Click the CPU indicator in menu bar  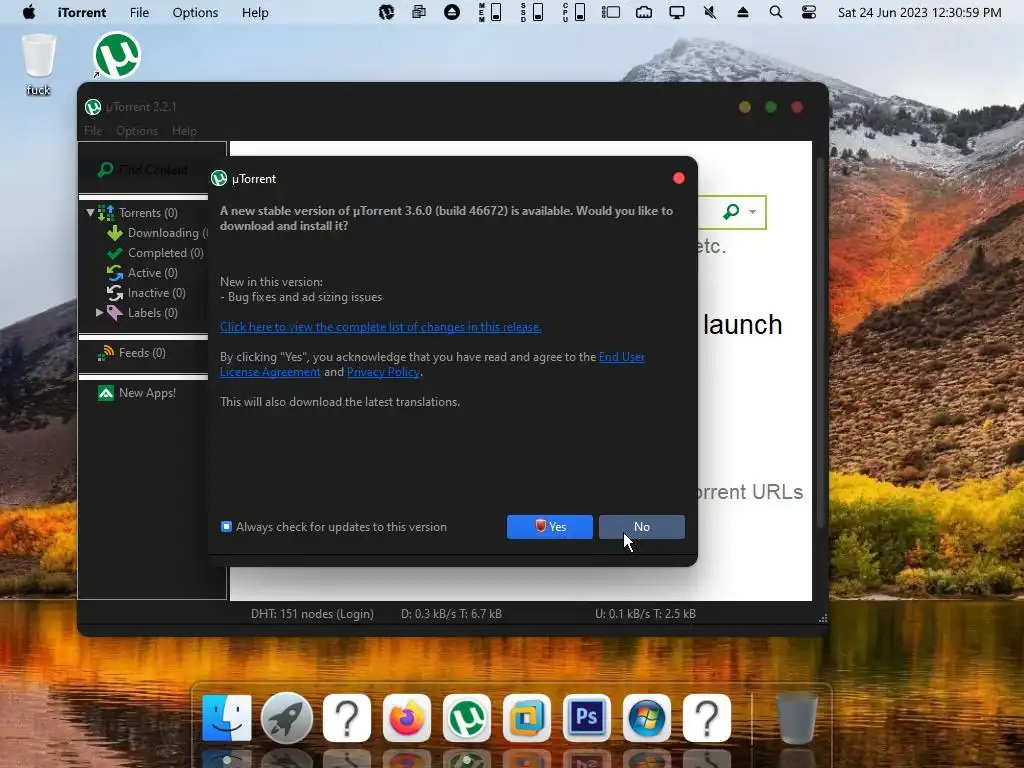click(575, 12)
